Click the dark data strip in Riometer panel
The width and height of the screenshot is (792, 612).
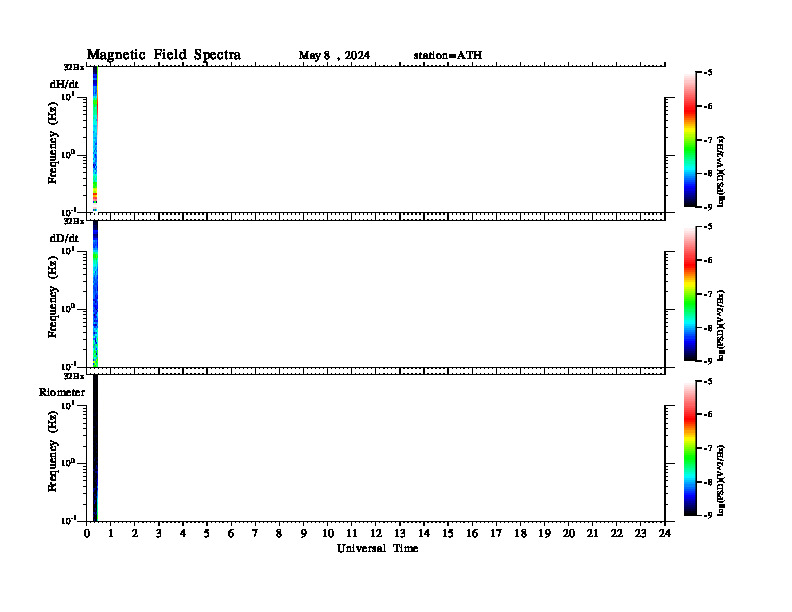(x=95, y=448)
